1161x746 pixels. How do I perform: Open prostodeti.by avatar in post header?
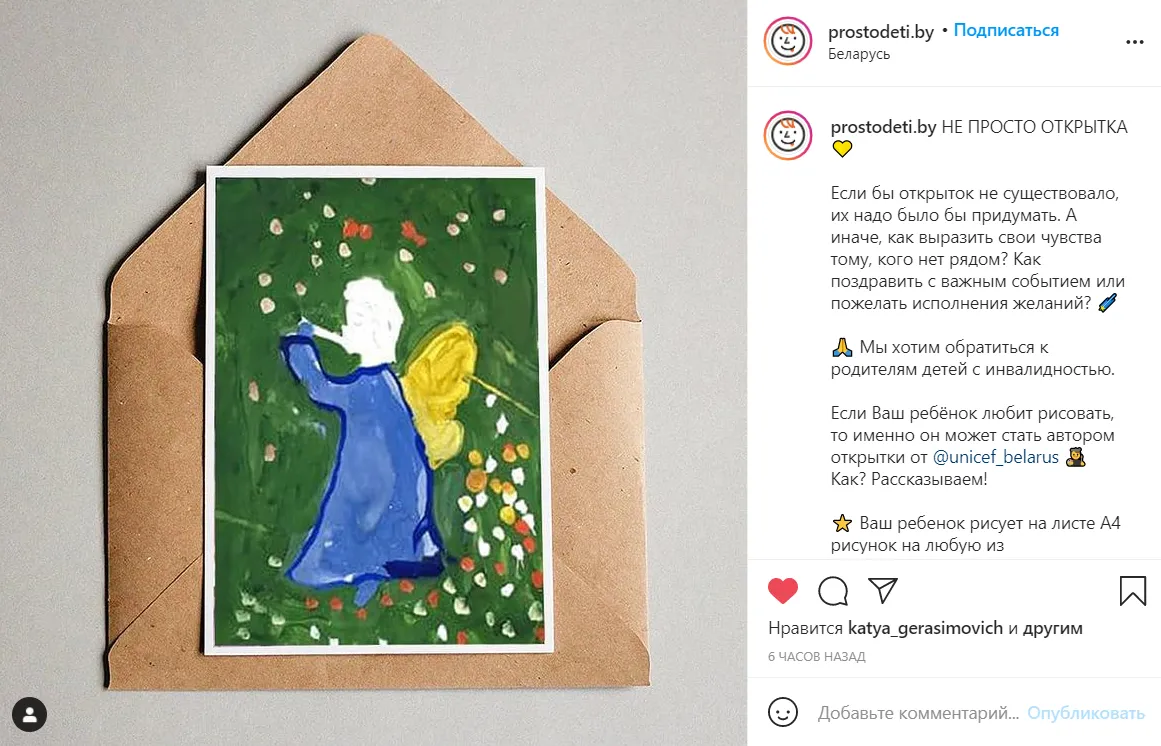788,41
